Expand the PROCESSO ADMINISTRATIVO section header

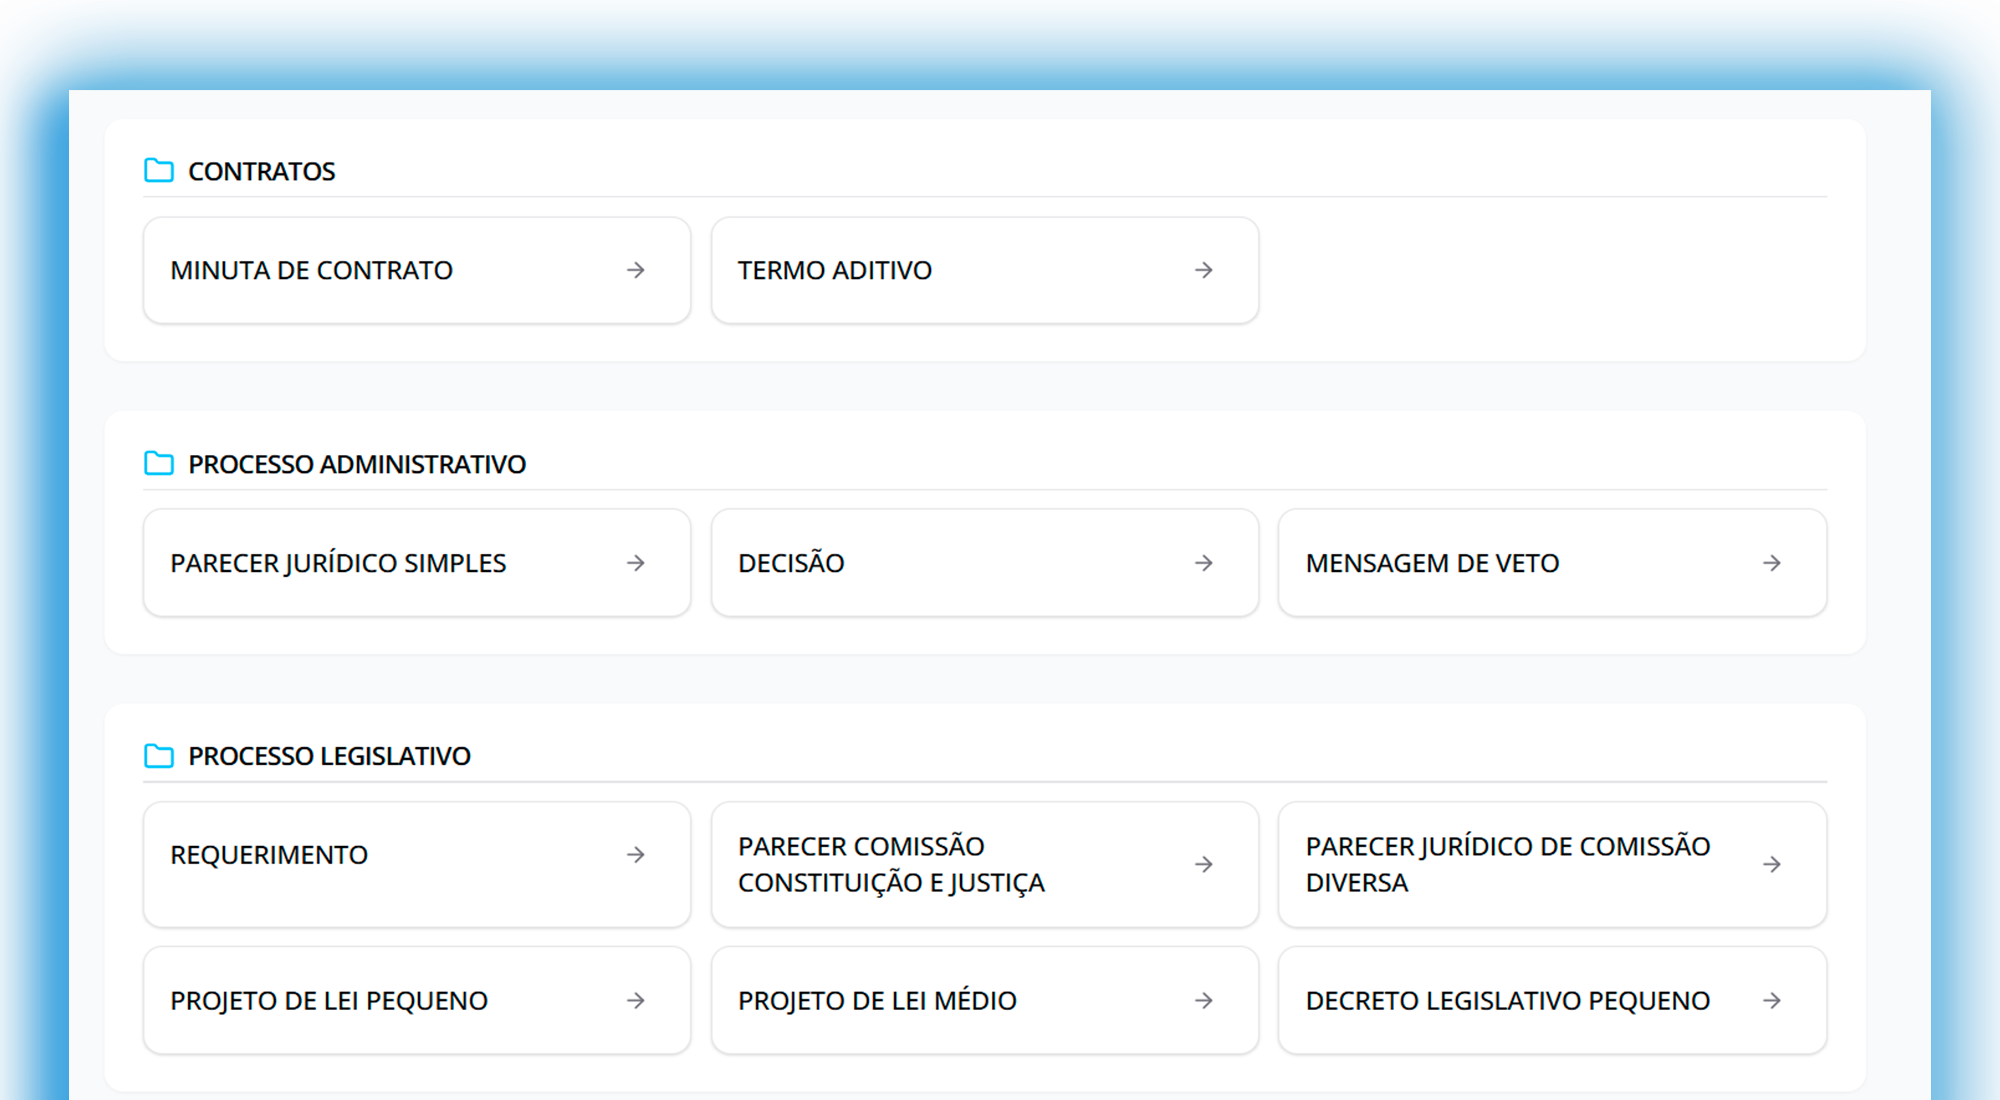point(357,463)
